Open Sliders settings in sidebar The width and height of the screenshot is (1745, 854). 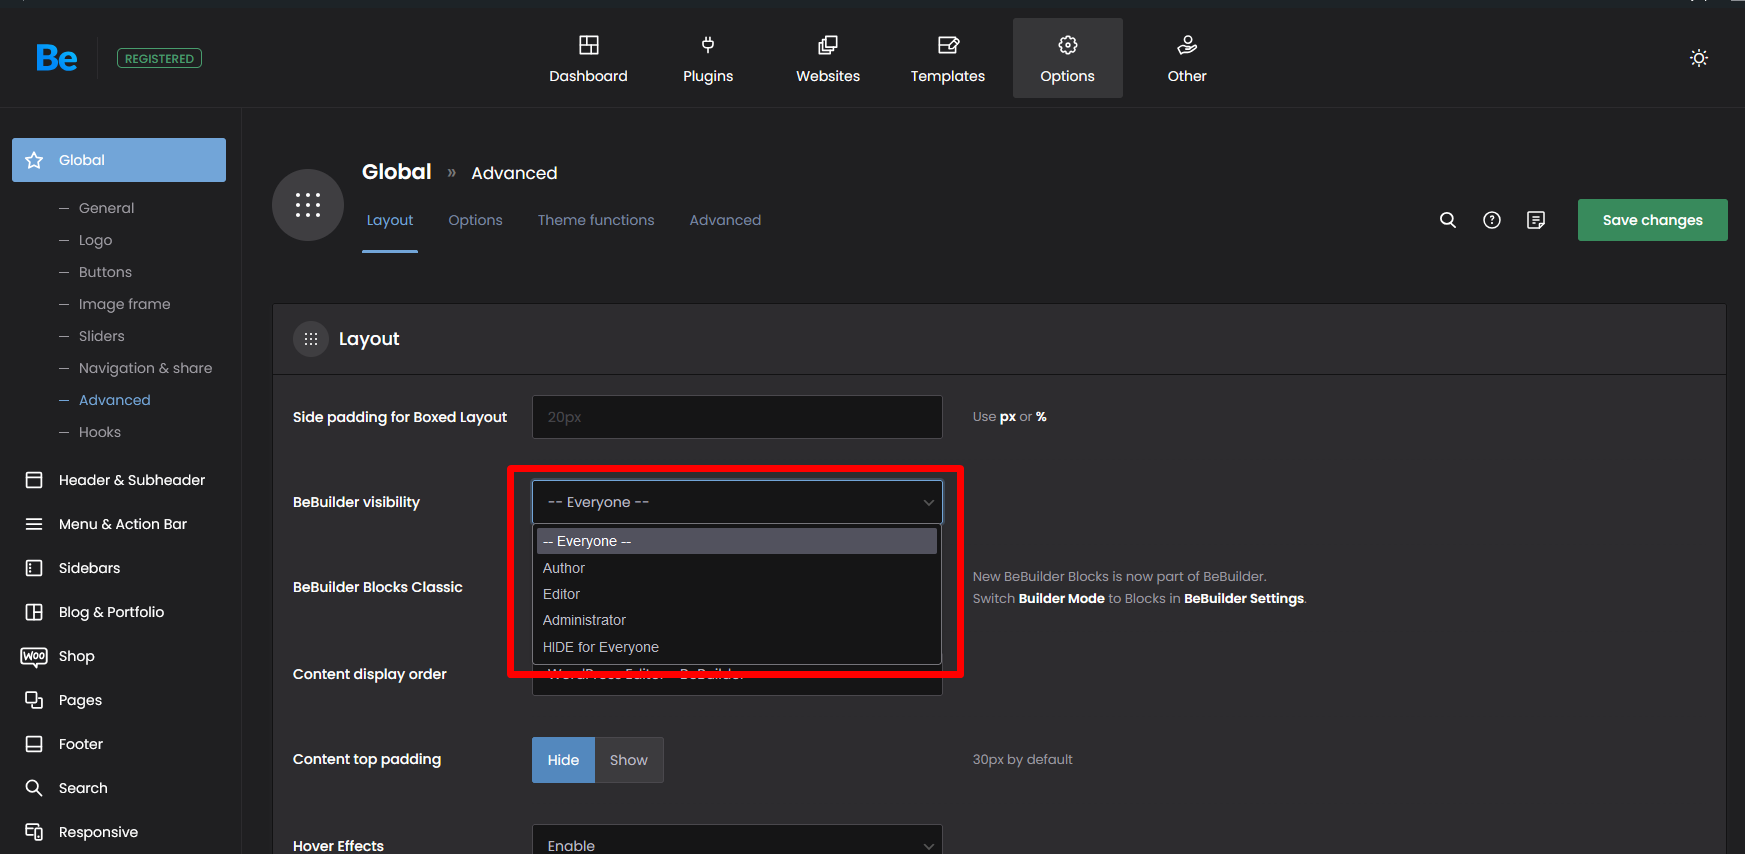102,336
